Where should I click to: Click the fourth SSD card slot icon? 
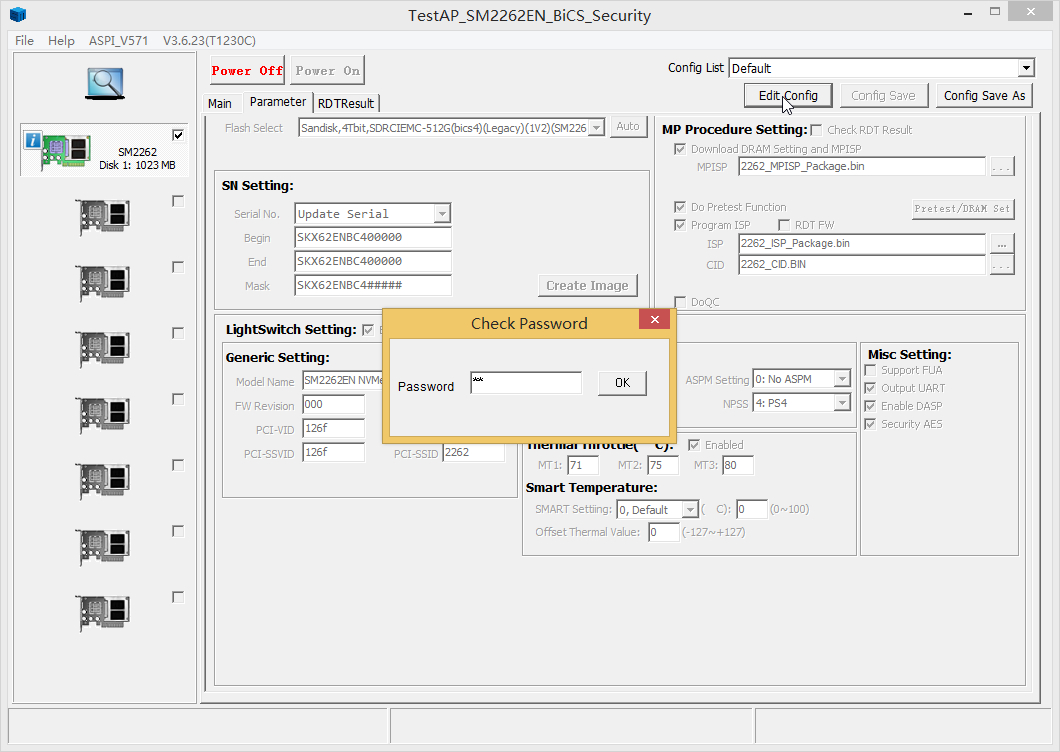tap(103, 349)
